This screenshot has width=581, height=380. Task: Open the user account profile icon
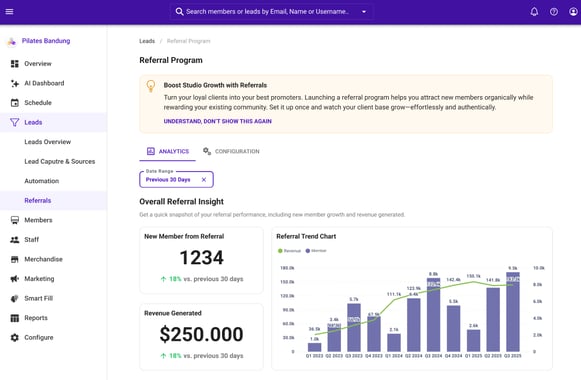(x=573, y=11)
